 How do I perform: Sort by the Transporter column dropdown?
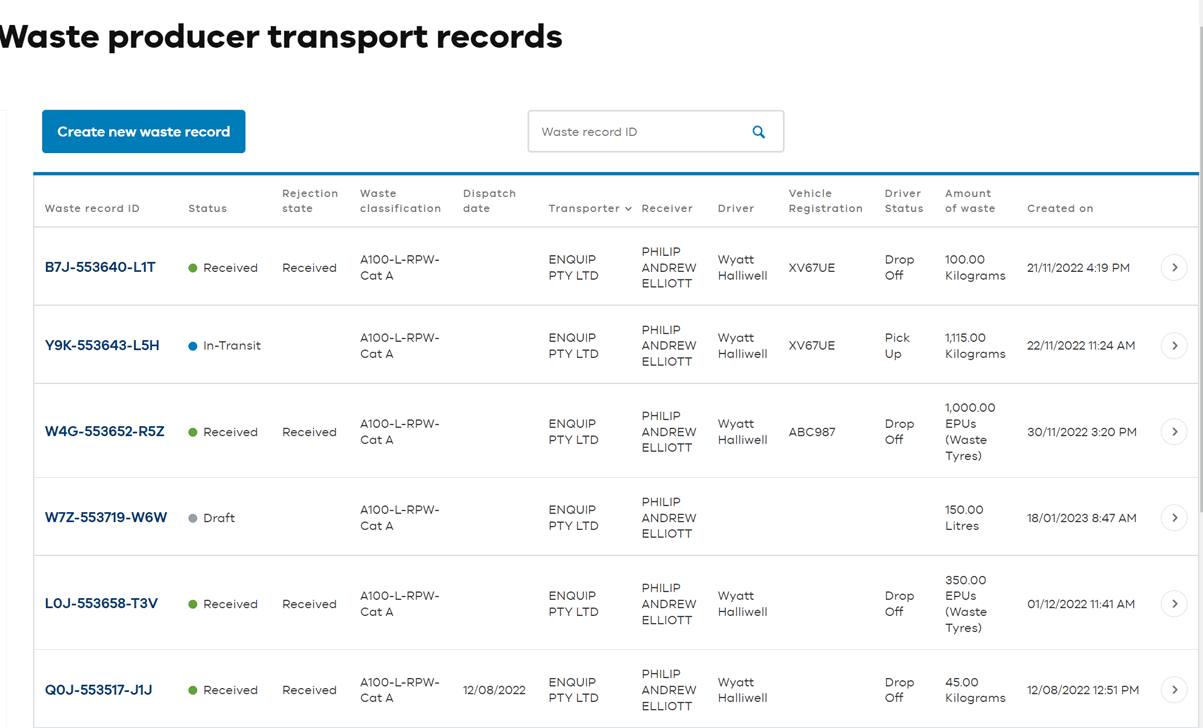(590, 209)
